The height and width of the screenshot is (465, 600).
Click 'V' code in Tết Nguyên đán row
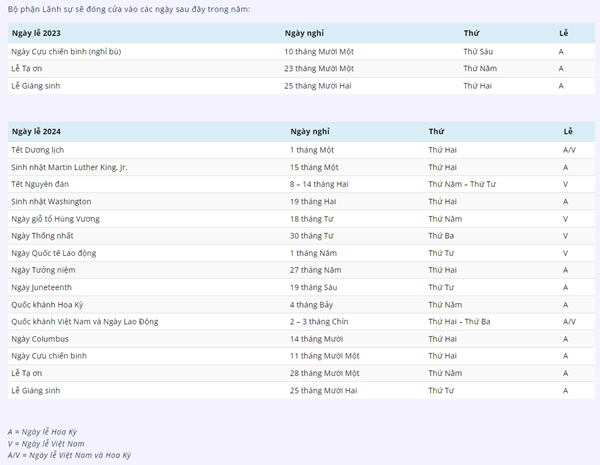coord(565,184)
